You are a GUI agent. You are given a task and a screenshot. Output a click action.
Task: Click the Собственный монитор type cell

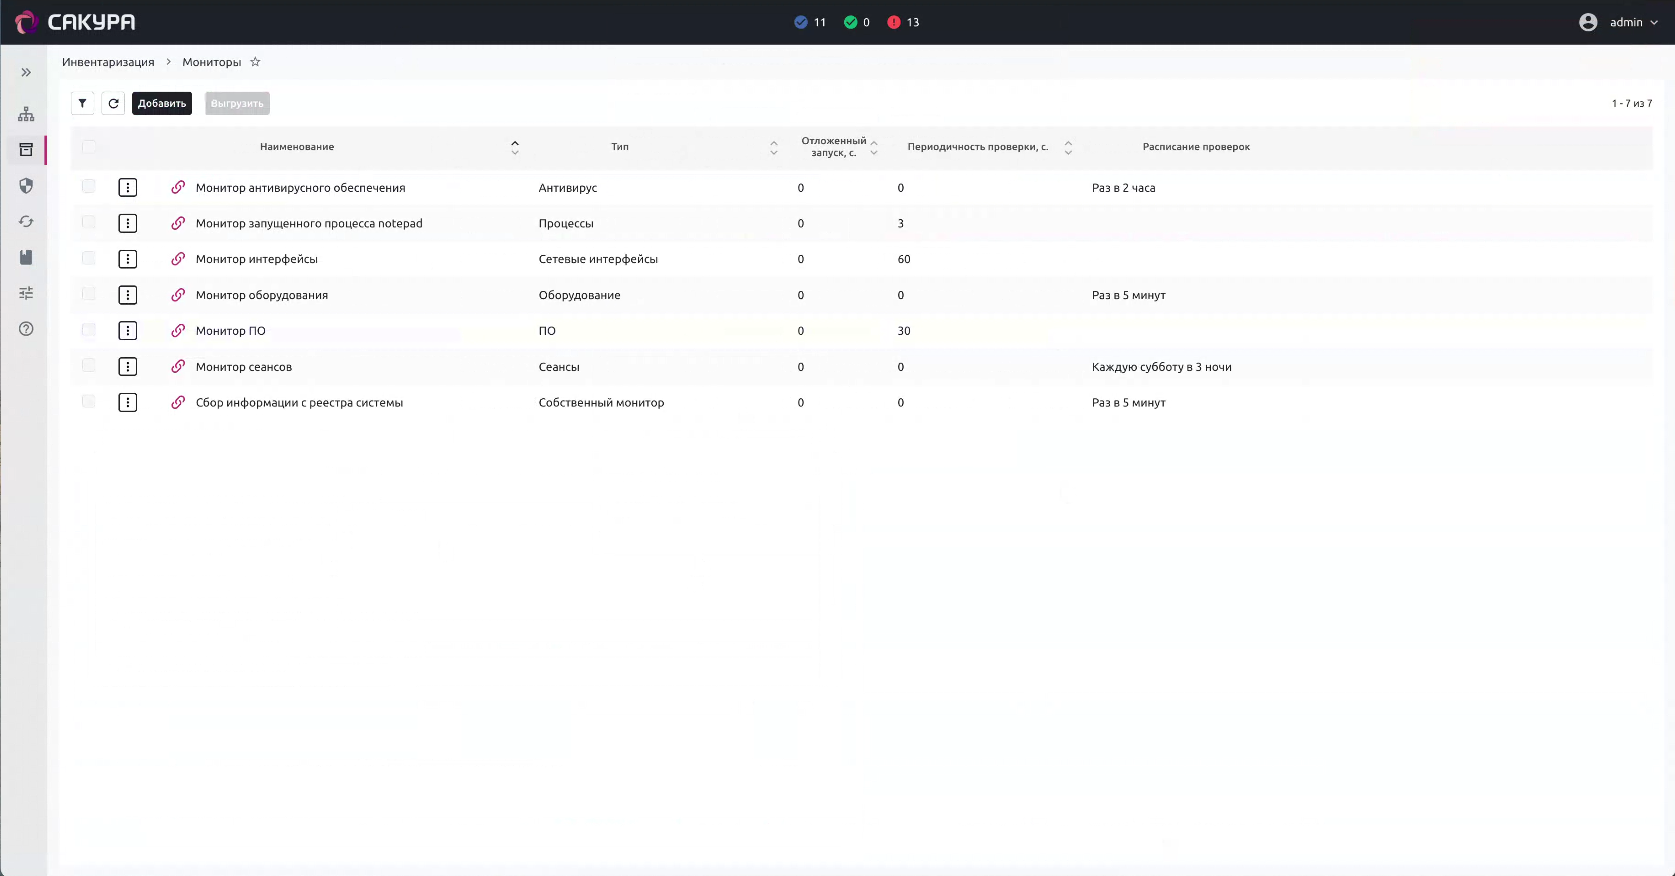(x=601, y=403)
